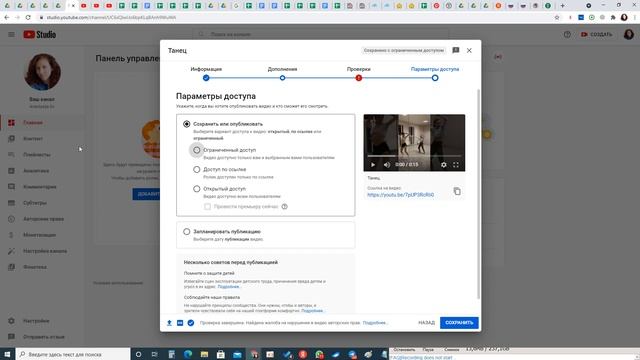The width and height of the screenshot is (640, 360).
Task: Select Ограниченный доступ radio option
Action: tap(197, 150)
